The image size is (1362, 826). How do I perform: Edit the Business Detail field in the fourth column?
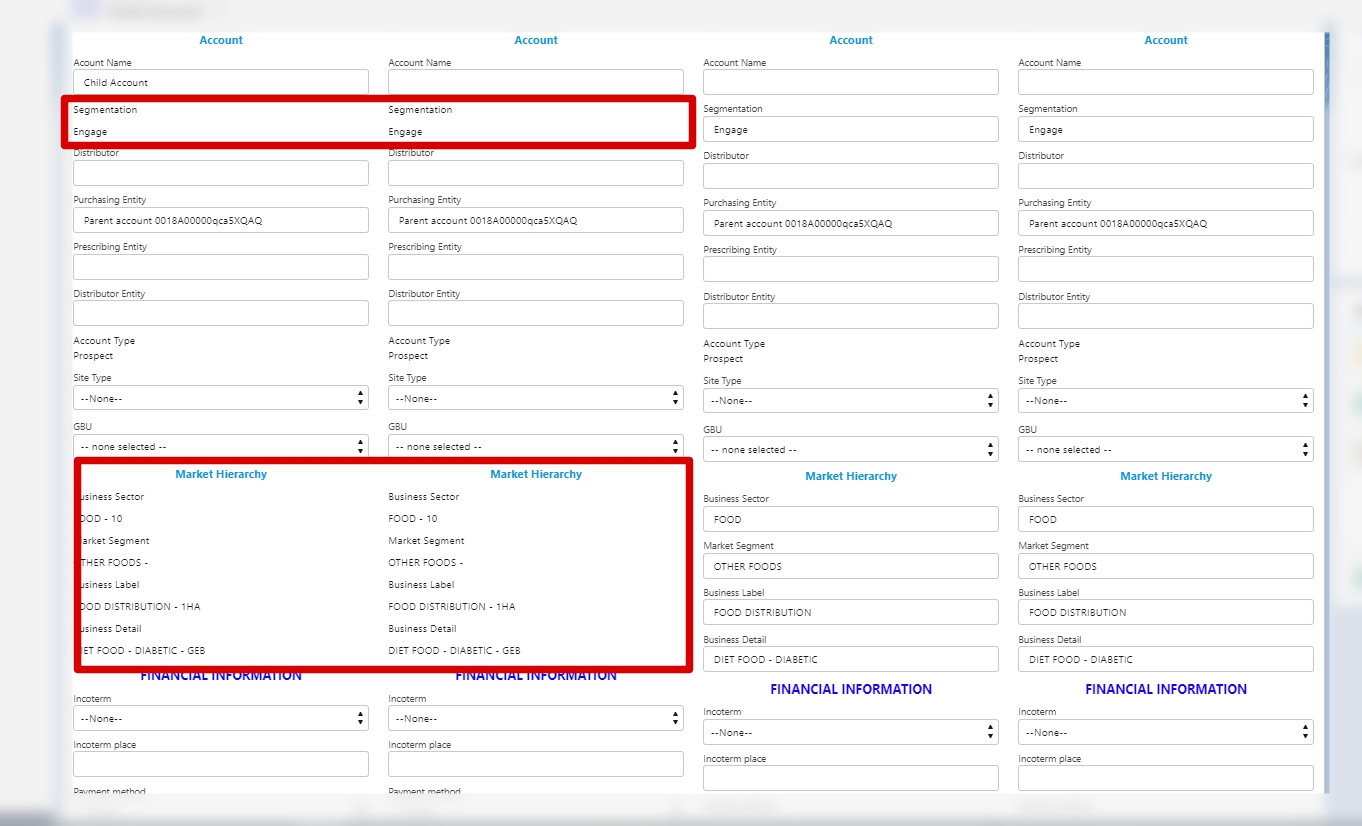[x=1166, y=659]
